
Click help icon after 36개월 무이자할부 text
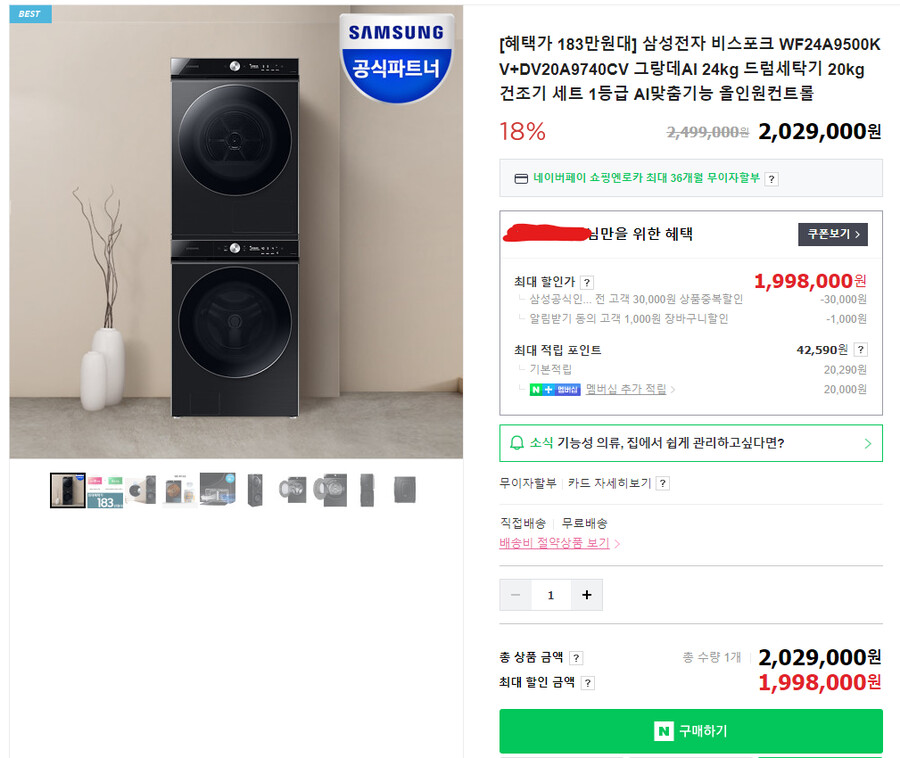click(771, 179)
